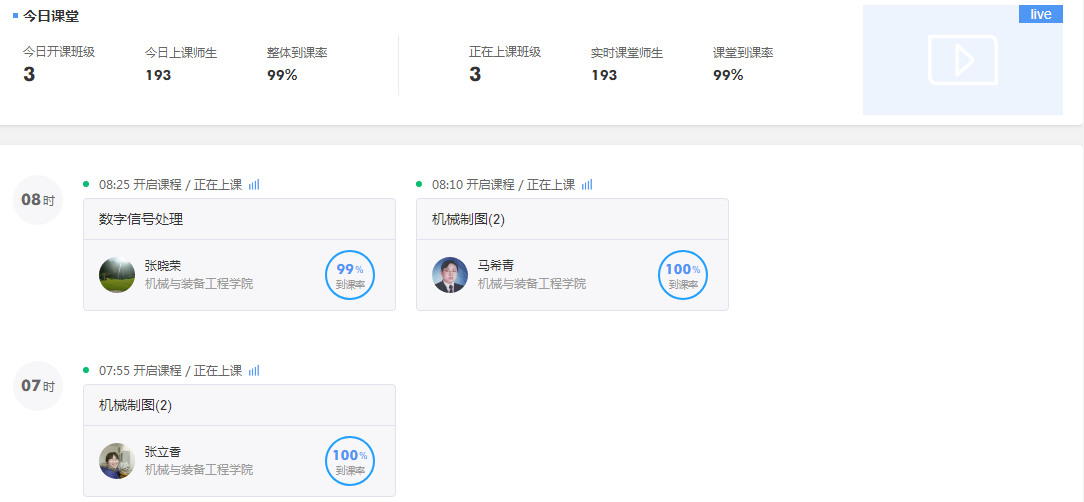Click the 100% attendance ring for 马希青
Screen dimensions: 1084x502
683,275
